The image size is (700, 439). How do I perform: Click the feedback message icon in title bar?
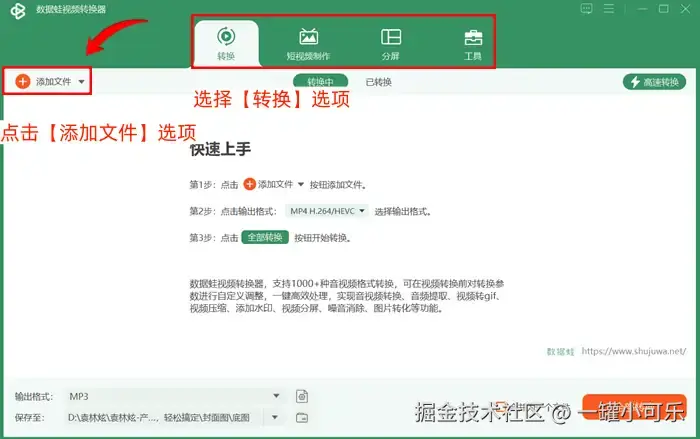point(586,8)
